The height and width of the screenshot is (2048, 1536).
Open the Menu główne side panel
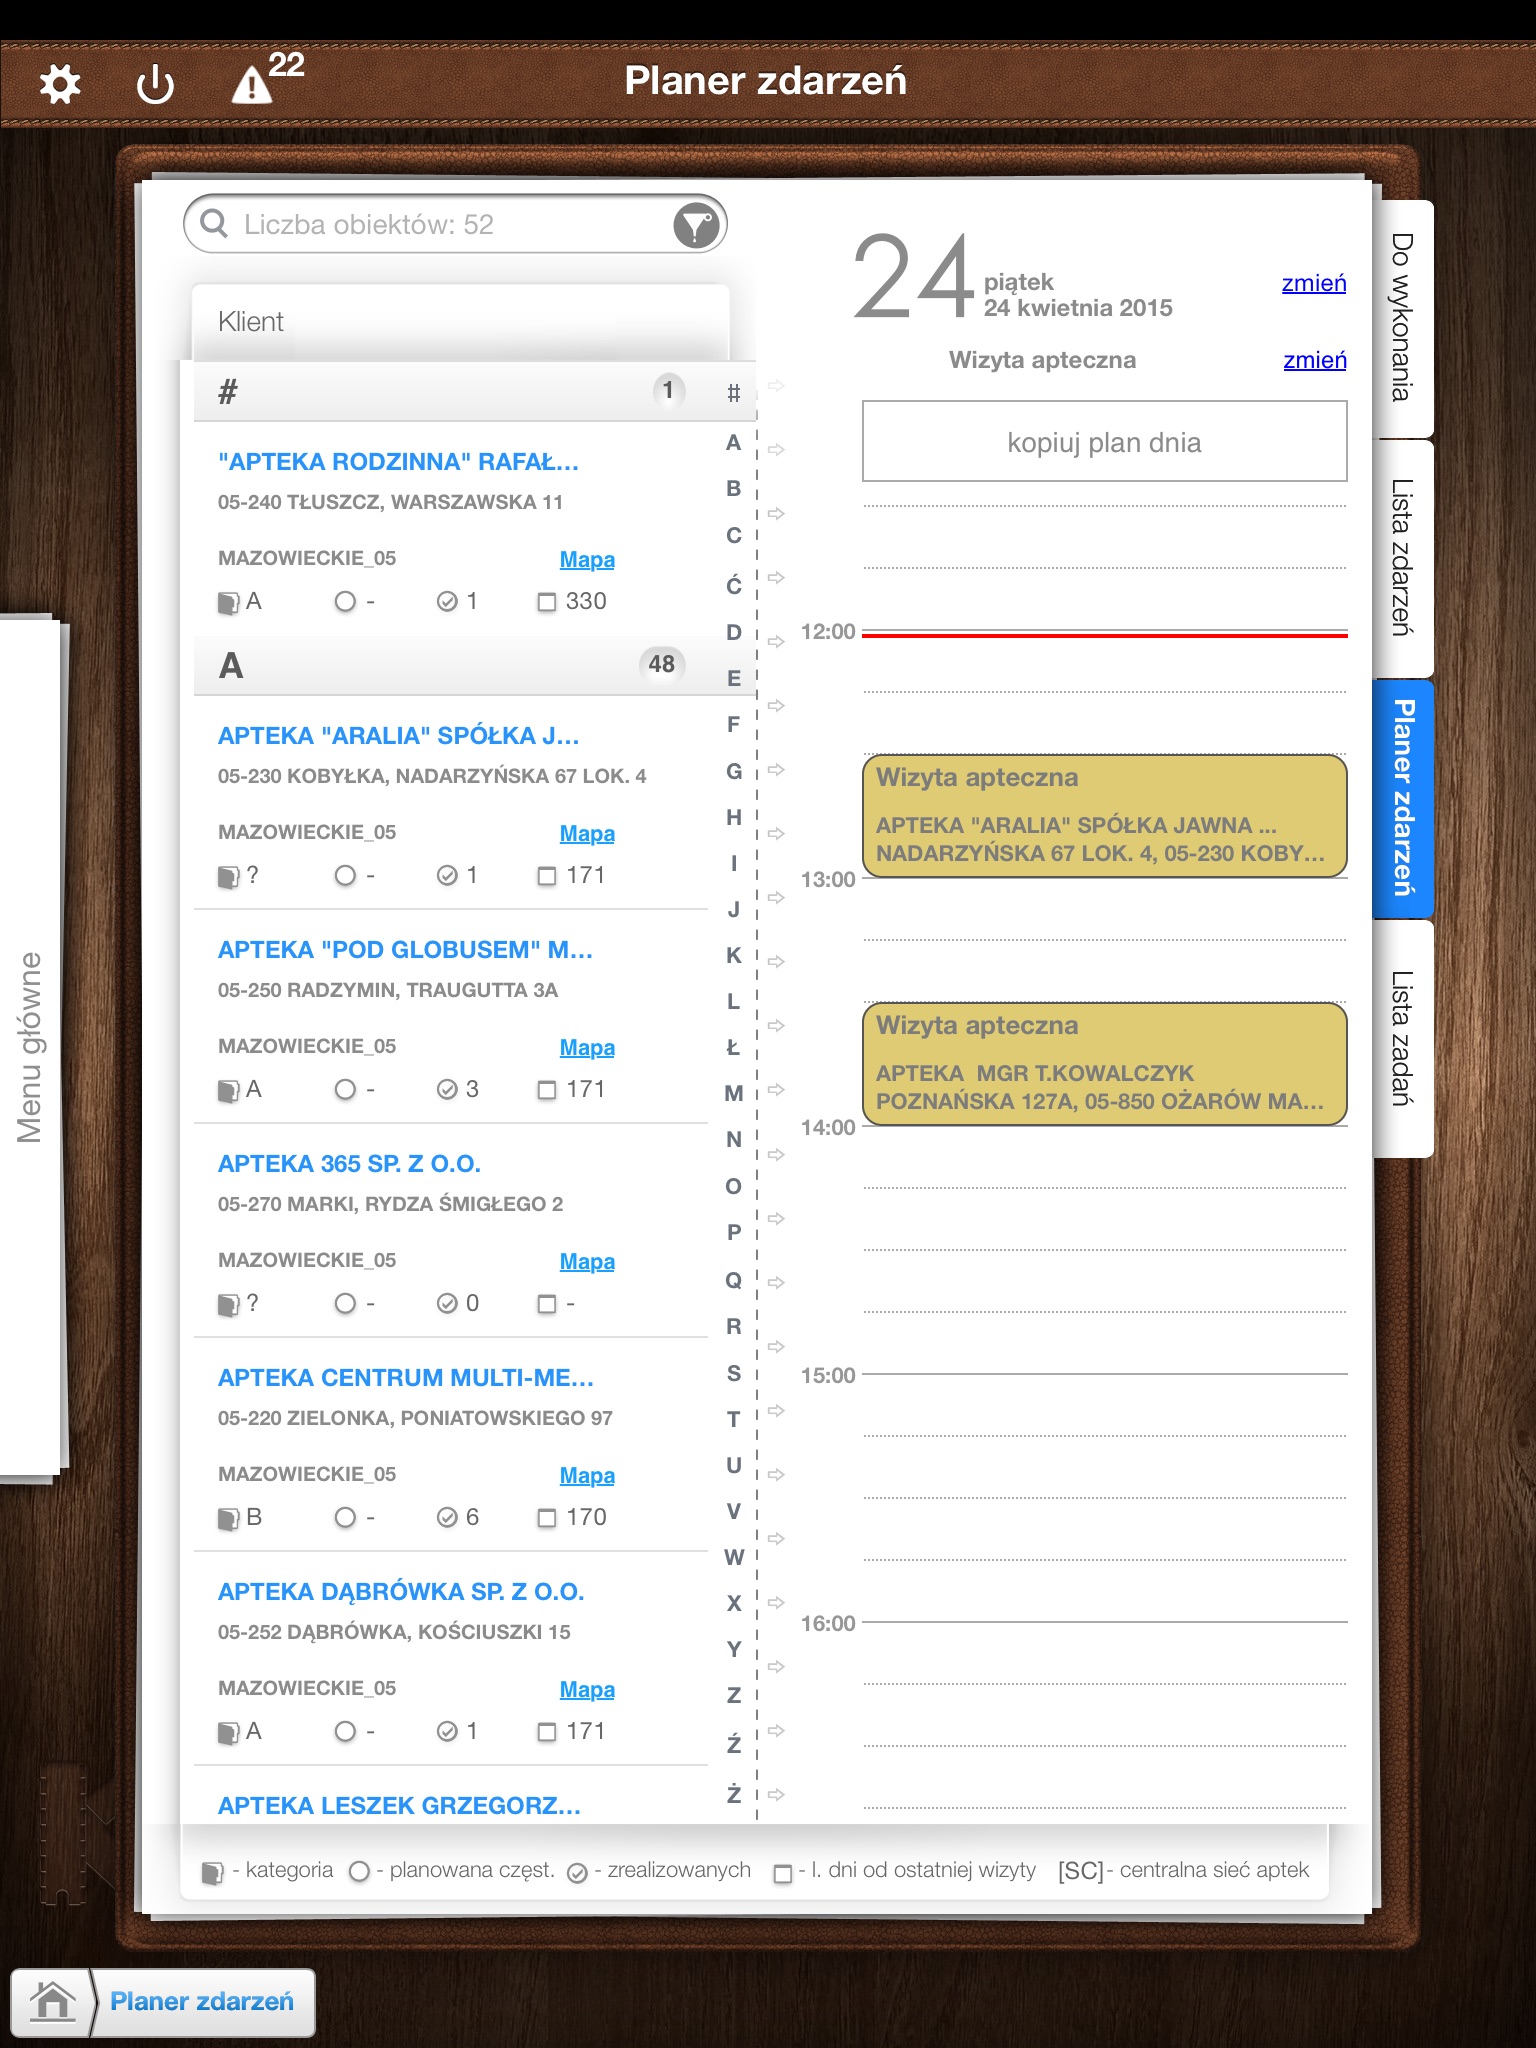point(31,1047)
